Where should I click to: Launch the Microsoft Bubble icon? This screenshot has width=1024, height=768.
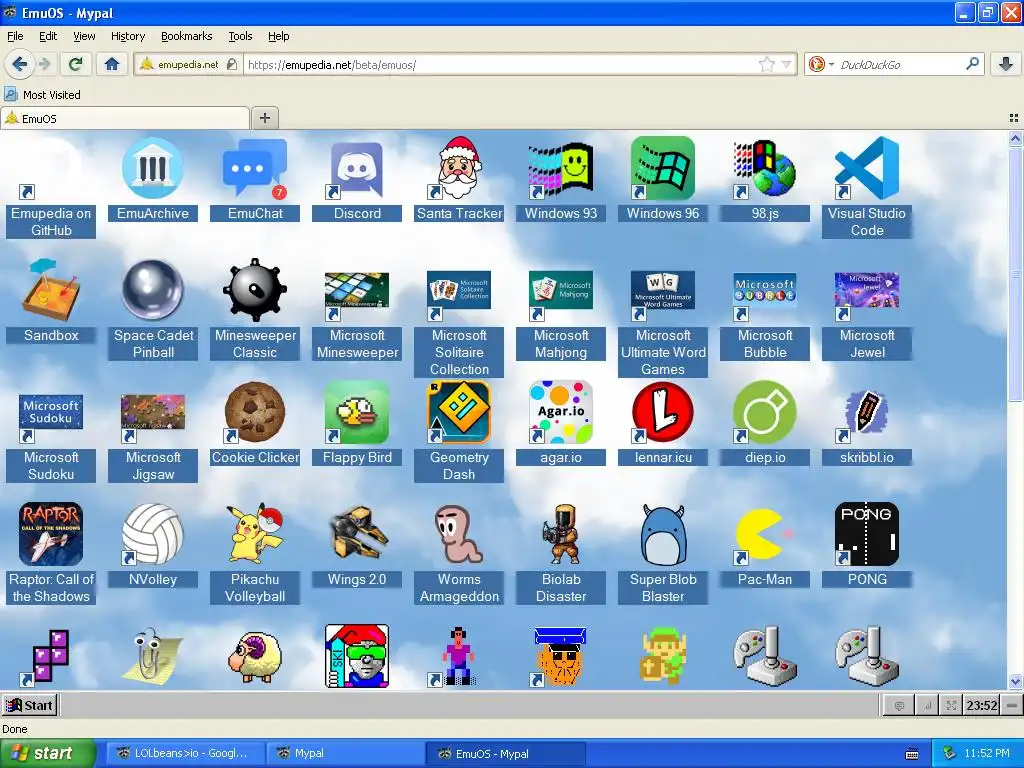(x=765, y=296)
